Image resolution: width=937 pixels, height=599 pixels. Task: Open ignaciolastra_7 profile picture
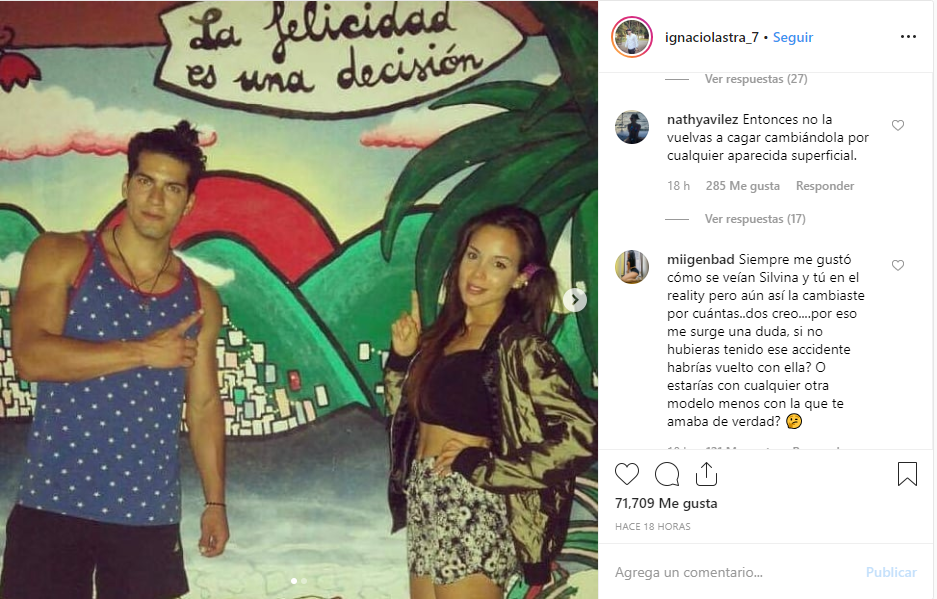632,37
